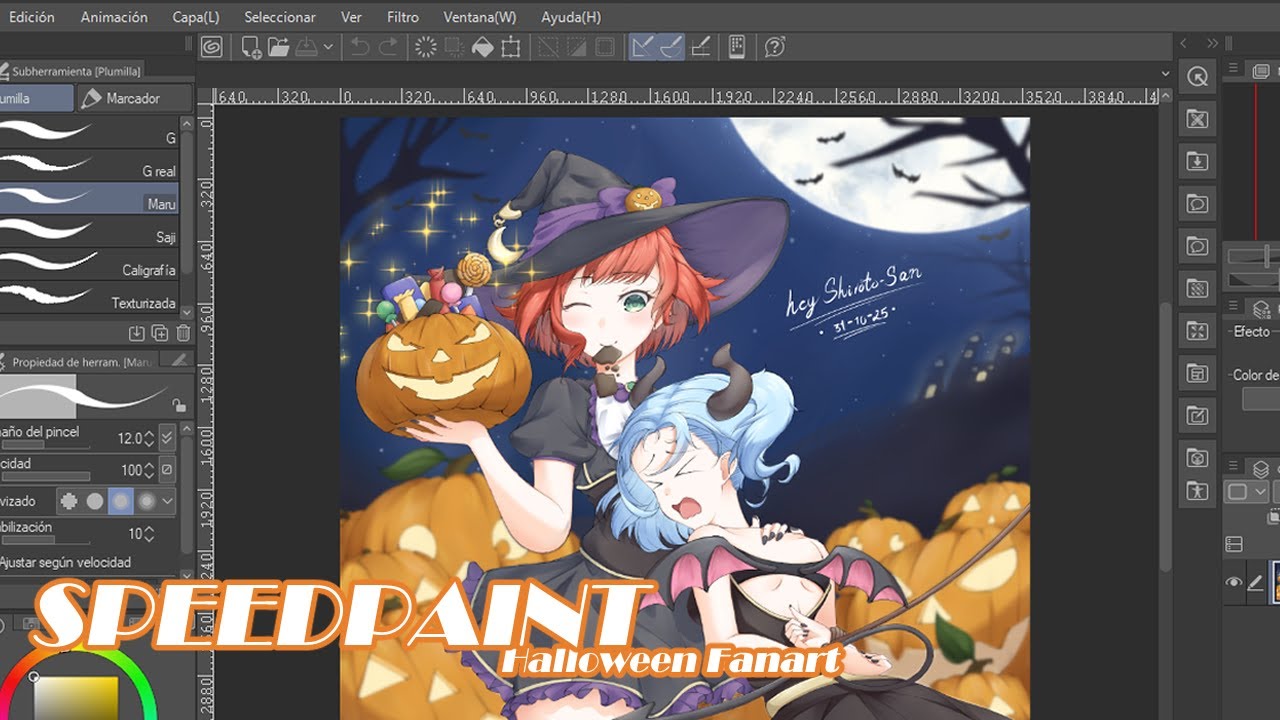
Task: Expand the anti-aliasing options dropdown arrow
Action: [x=167, y=501]
